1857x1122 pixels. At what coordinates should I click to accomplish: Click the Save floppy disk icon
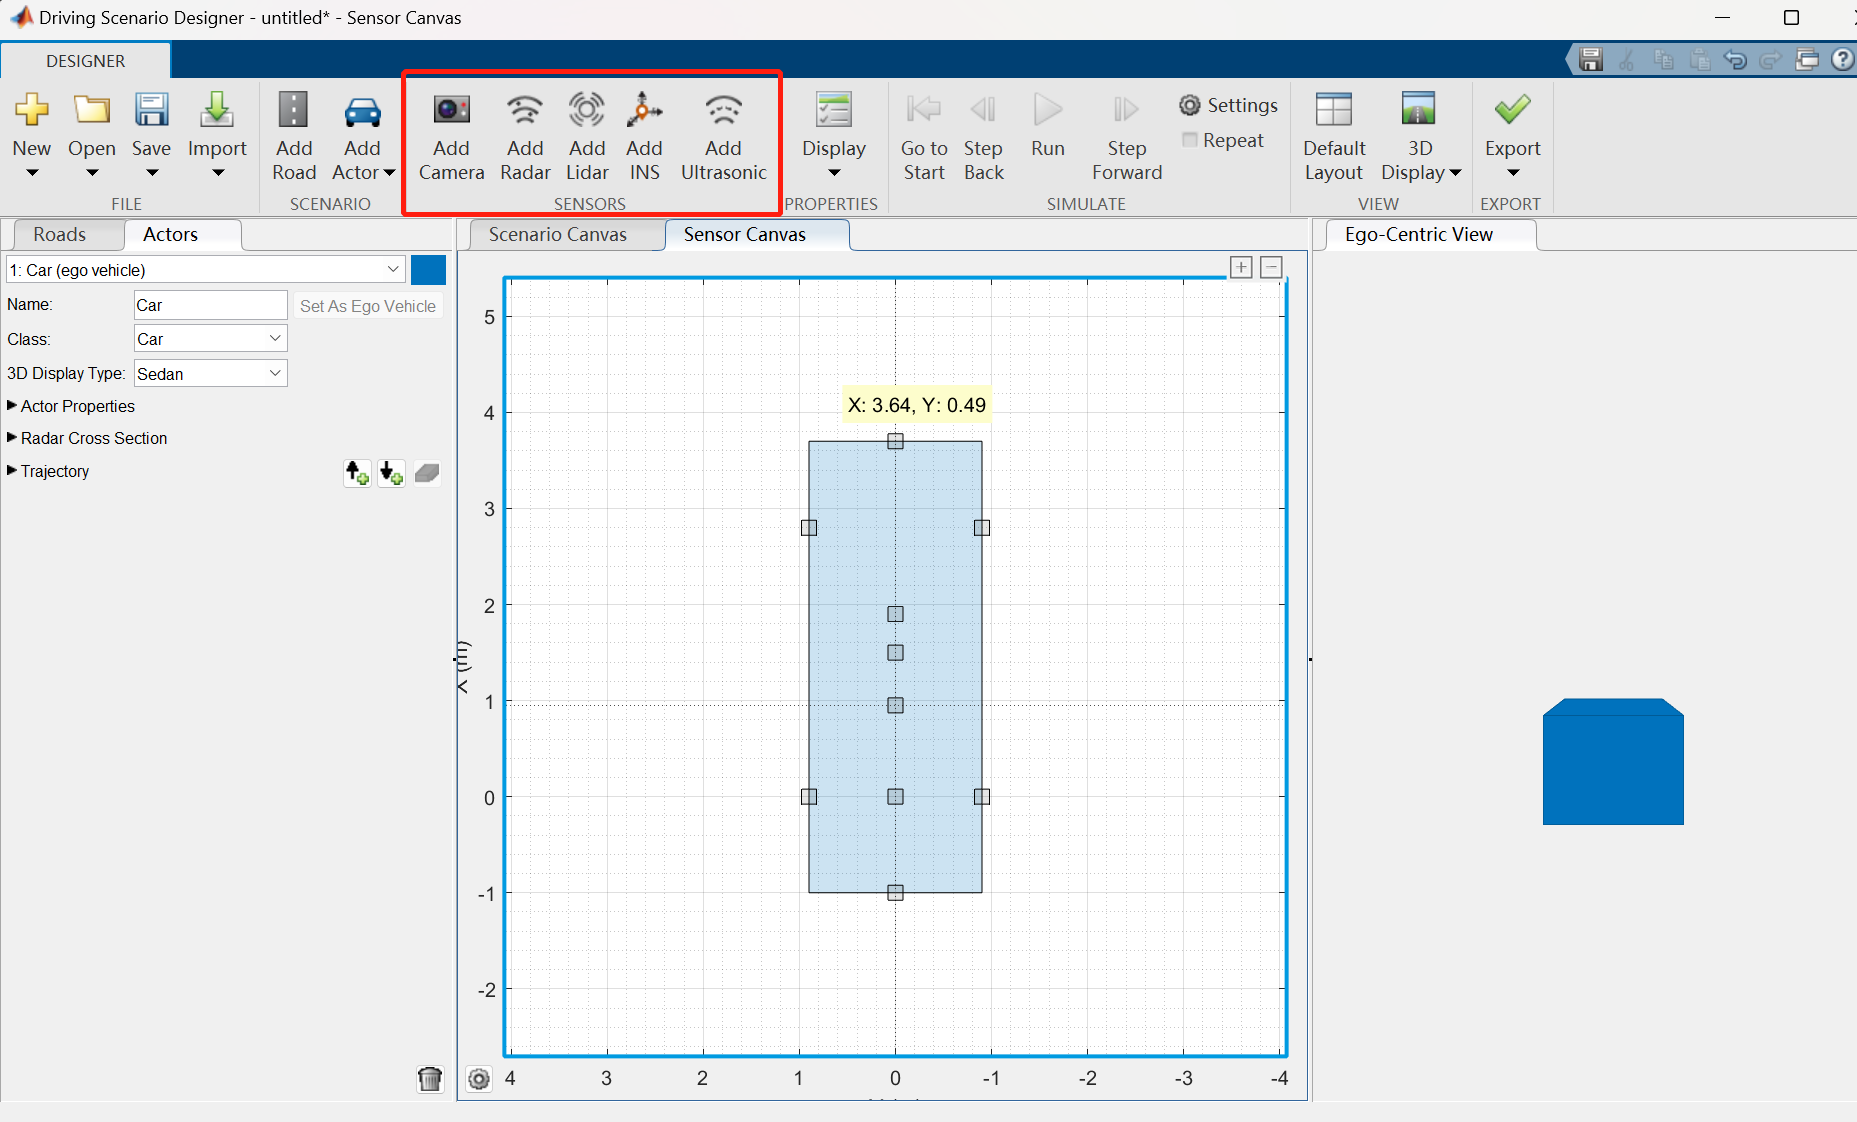click(x=151, y=109)
